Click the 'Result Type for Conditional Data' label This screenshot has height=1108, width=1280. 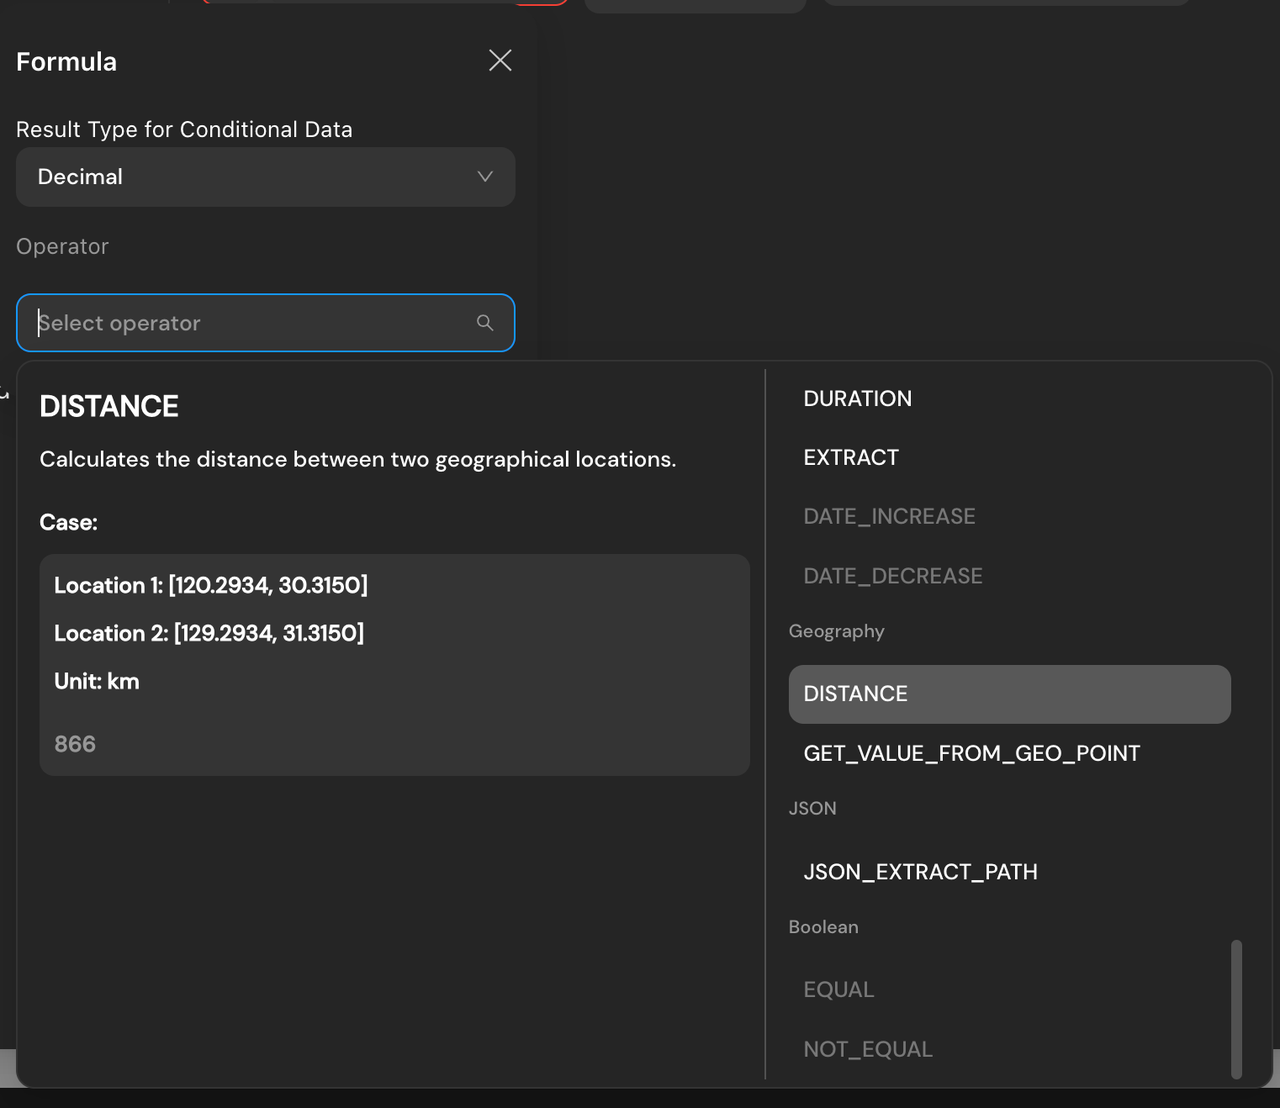point(184,129)
